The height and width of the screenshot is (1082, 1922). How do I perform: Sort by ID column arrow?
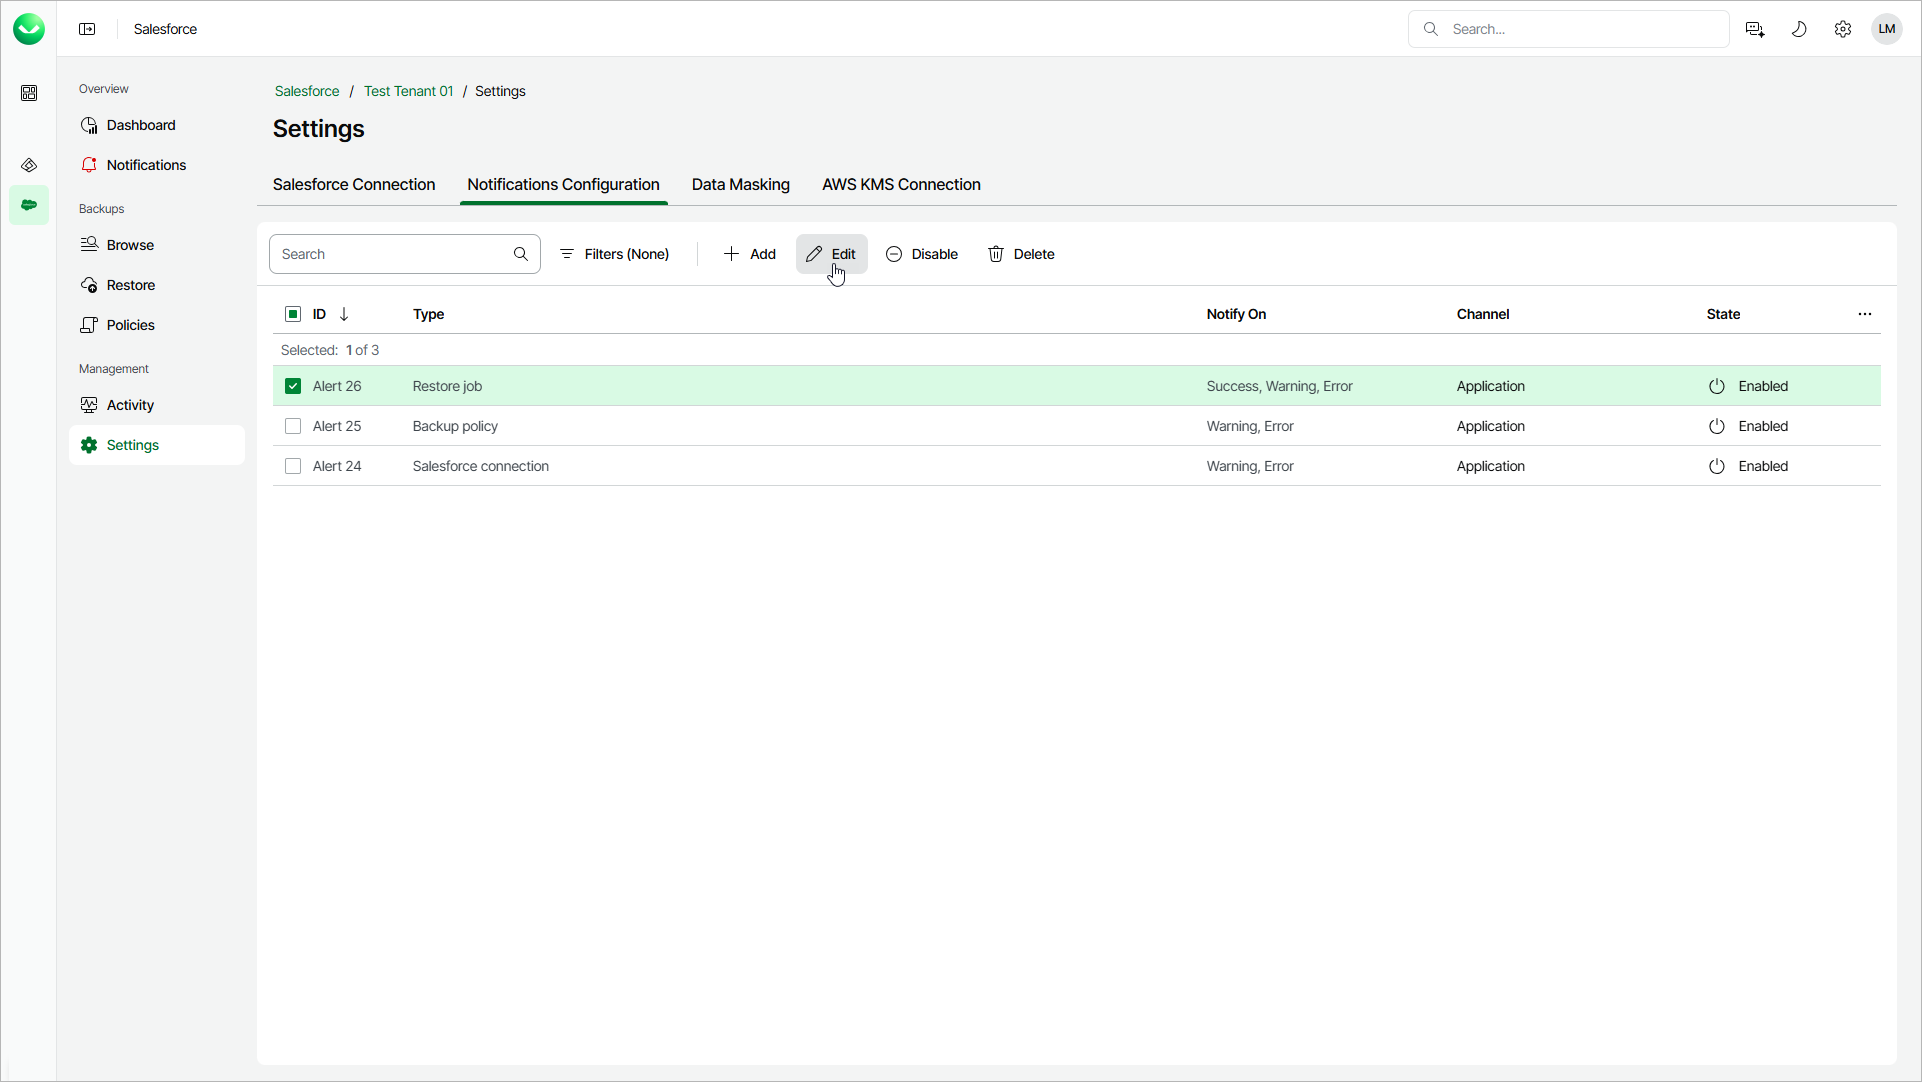[x=344, y=314]
